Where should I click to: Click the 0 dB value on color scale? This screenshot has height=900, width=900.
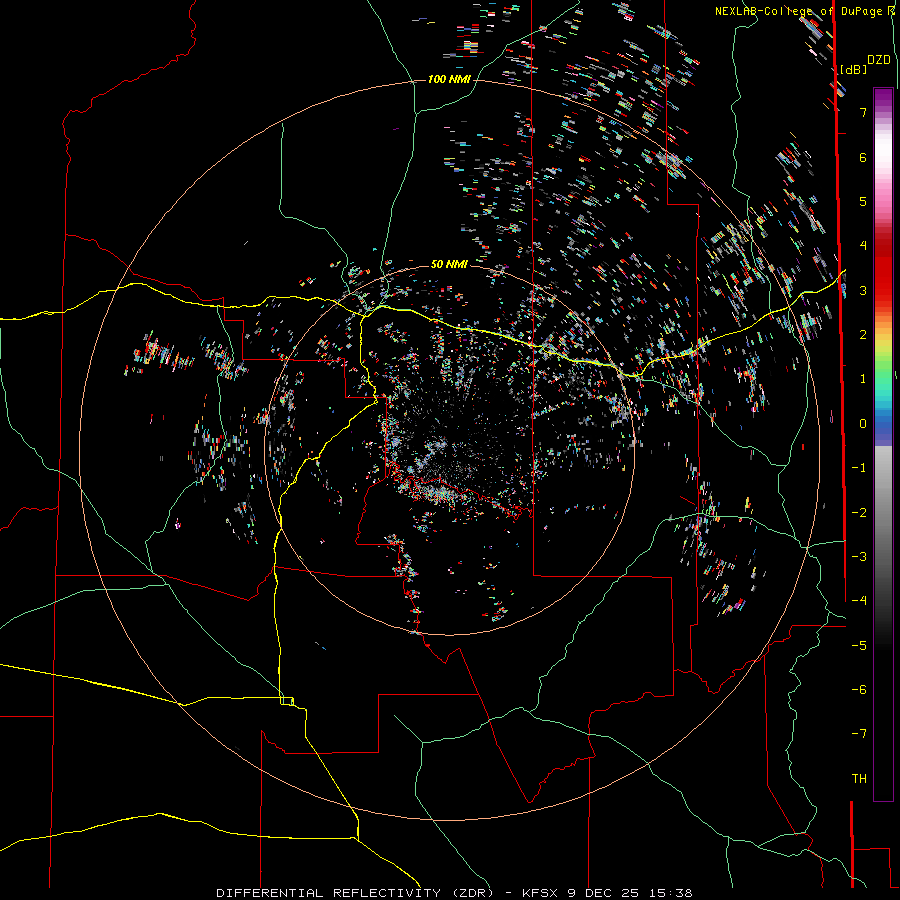coord(863,424)
